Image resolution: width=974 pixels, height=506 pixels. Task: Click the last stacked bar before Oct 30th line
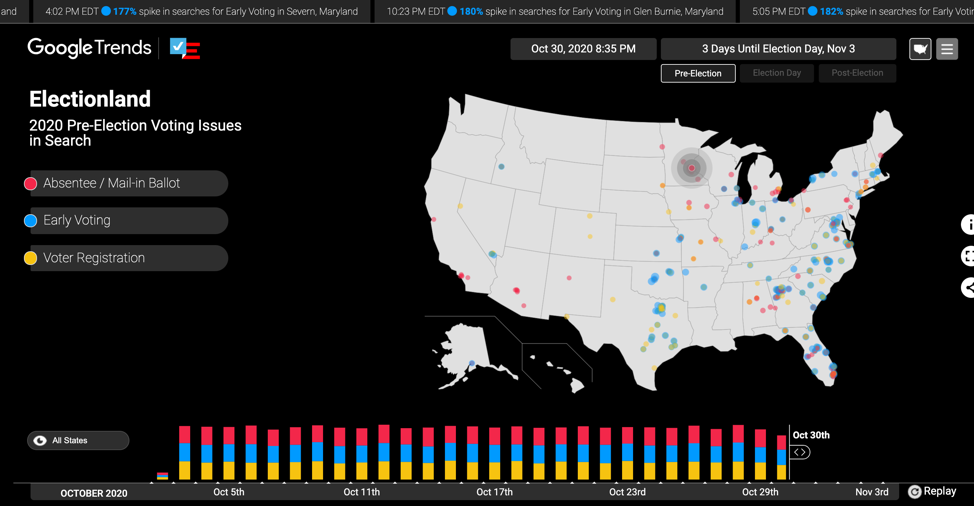pyautogui.click(x=781, y=458)
